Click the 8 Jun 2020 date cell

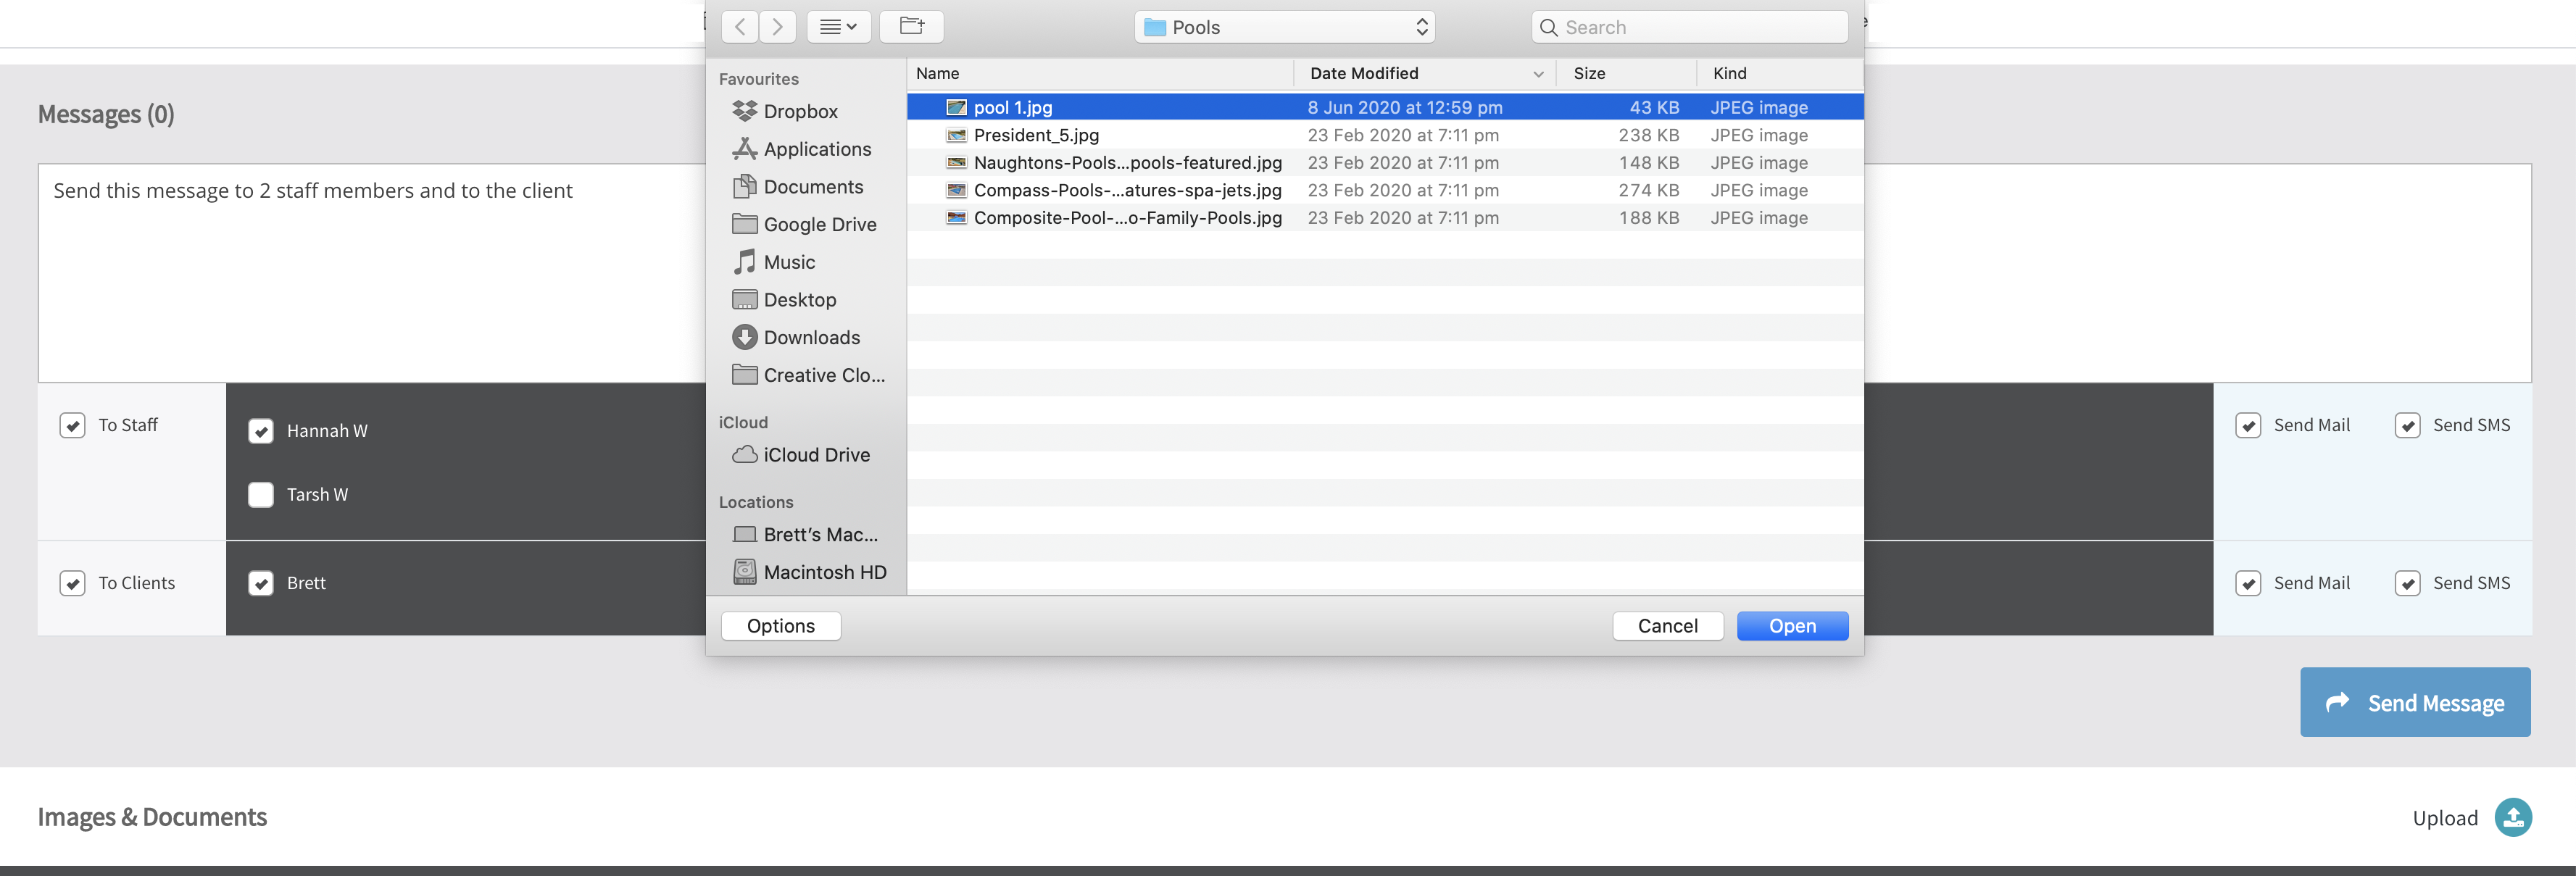point(1405,107)
